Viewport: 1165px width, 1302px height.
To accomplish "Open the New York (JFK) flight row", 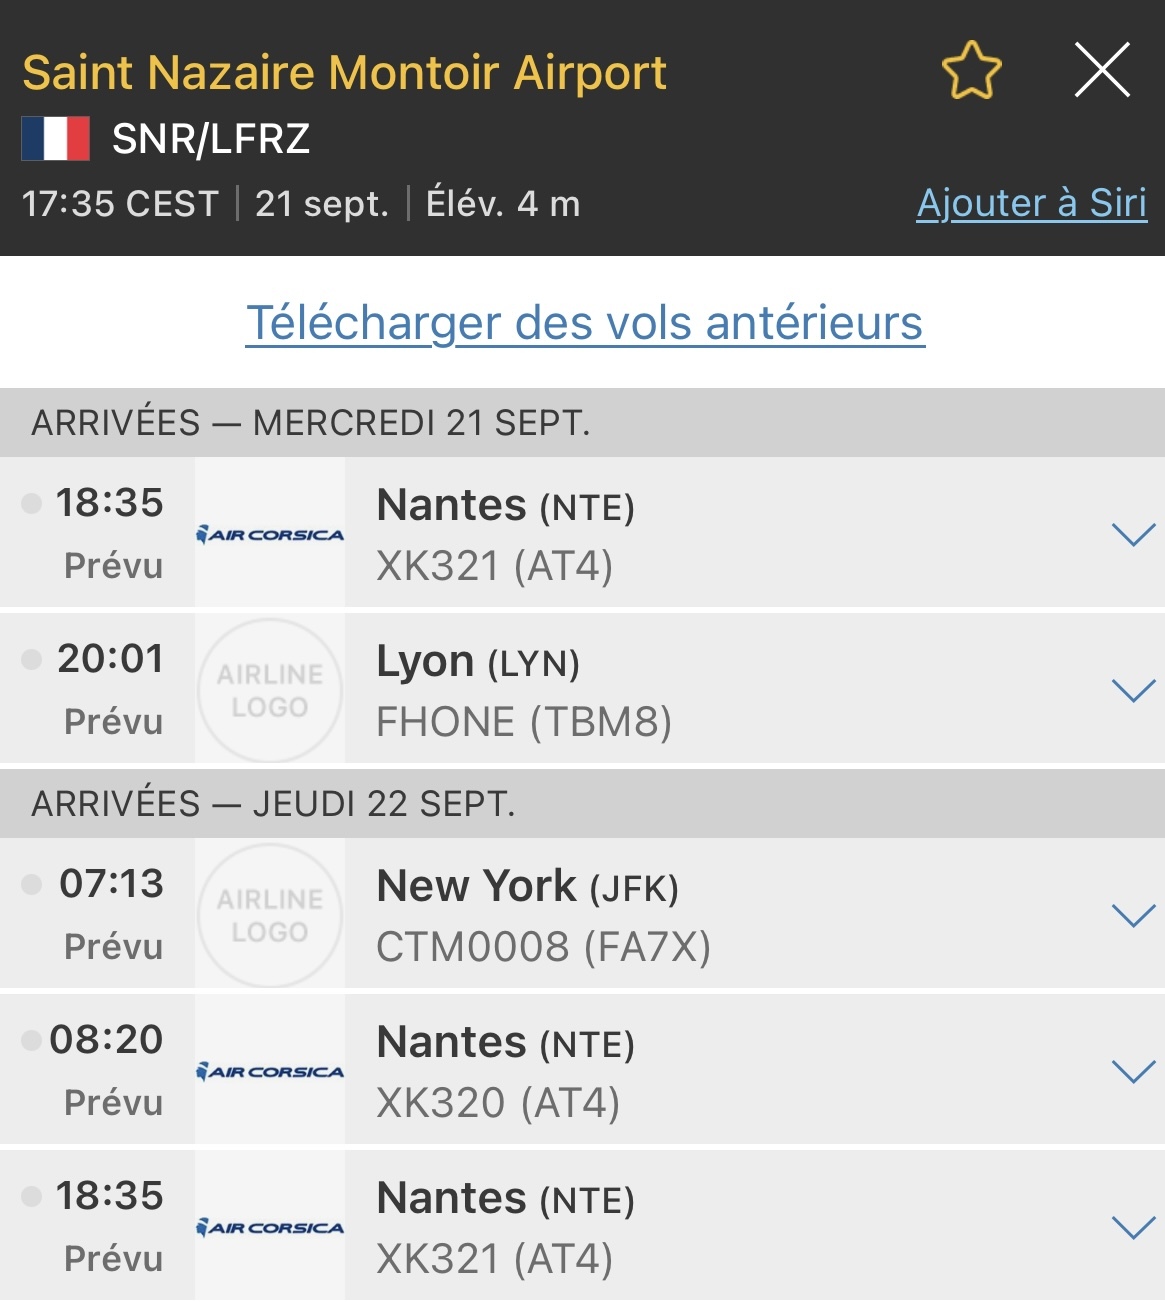I will 700,915.
